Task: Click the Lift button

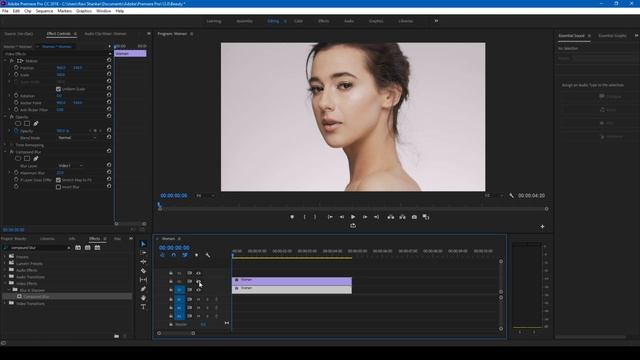Action: [391, 217]
